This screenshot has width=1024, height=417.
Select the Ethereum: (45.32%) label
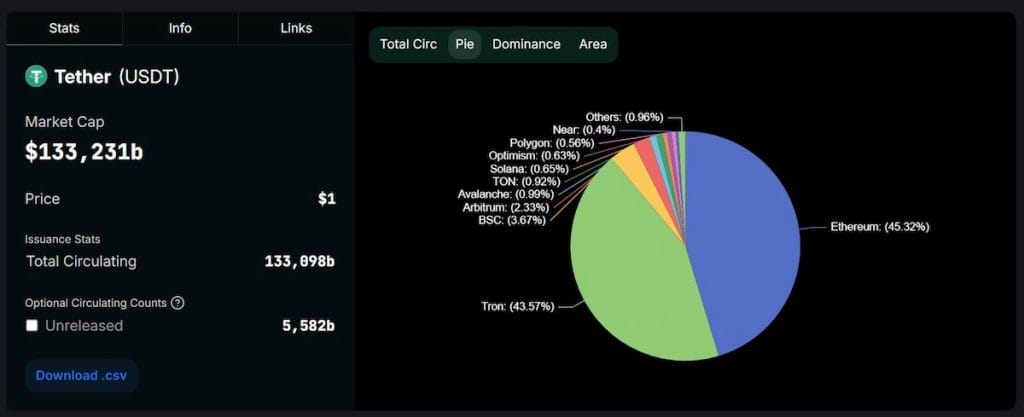879,227
